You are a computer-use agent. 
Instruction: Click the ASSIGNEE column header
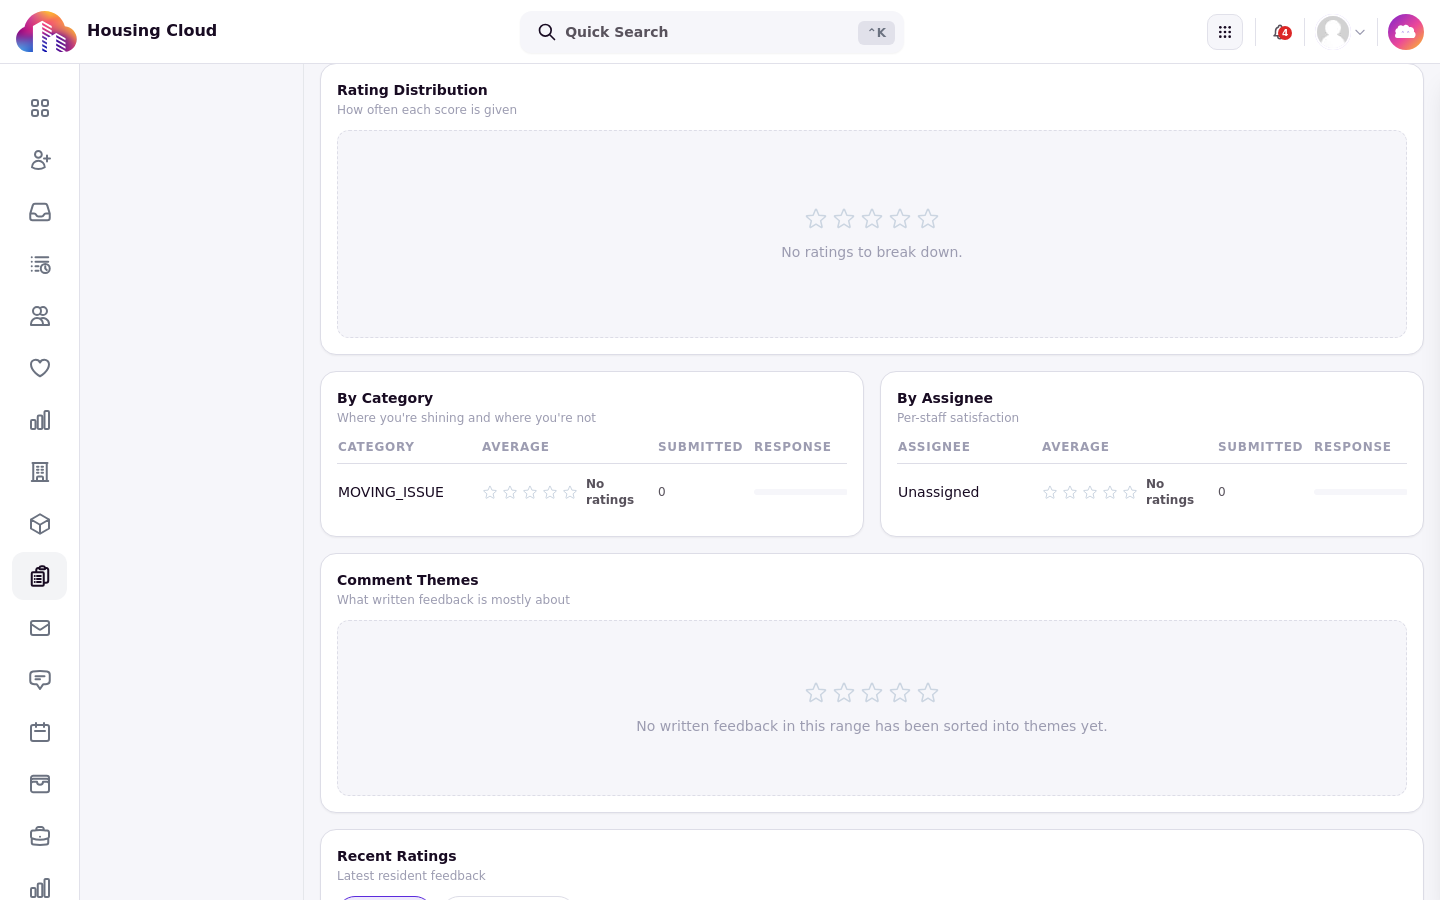coord(934,447)
